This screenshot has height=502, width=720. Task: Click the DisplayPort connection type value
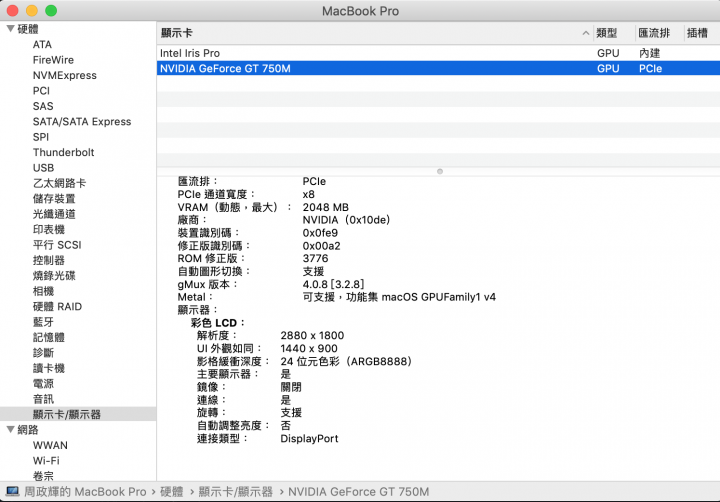(309, 439)
